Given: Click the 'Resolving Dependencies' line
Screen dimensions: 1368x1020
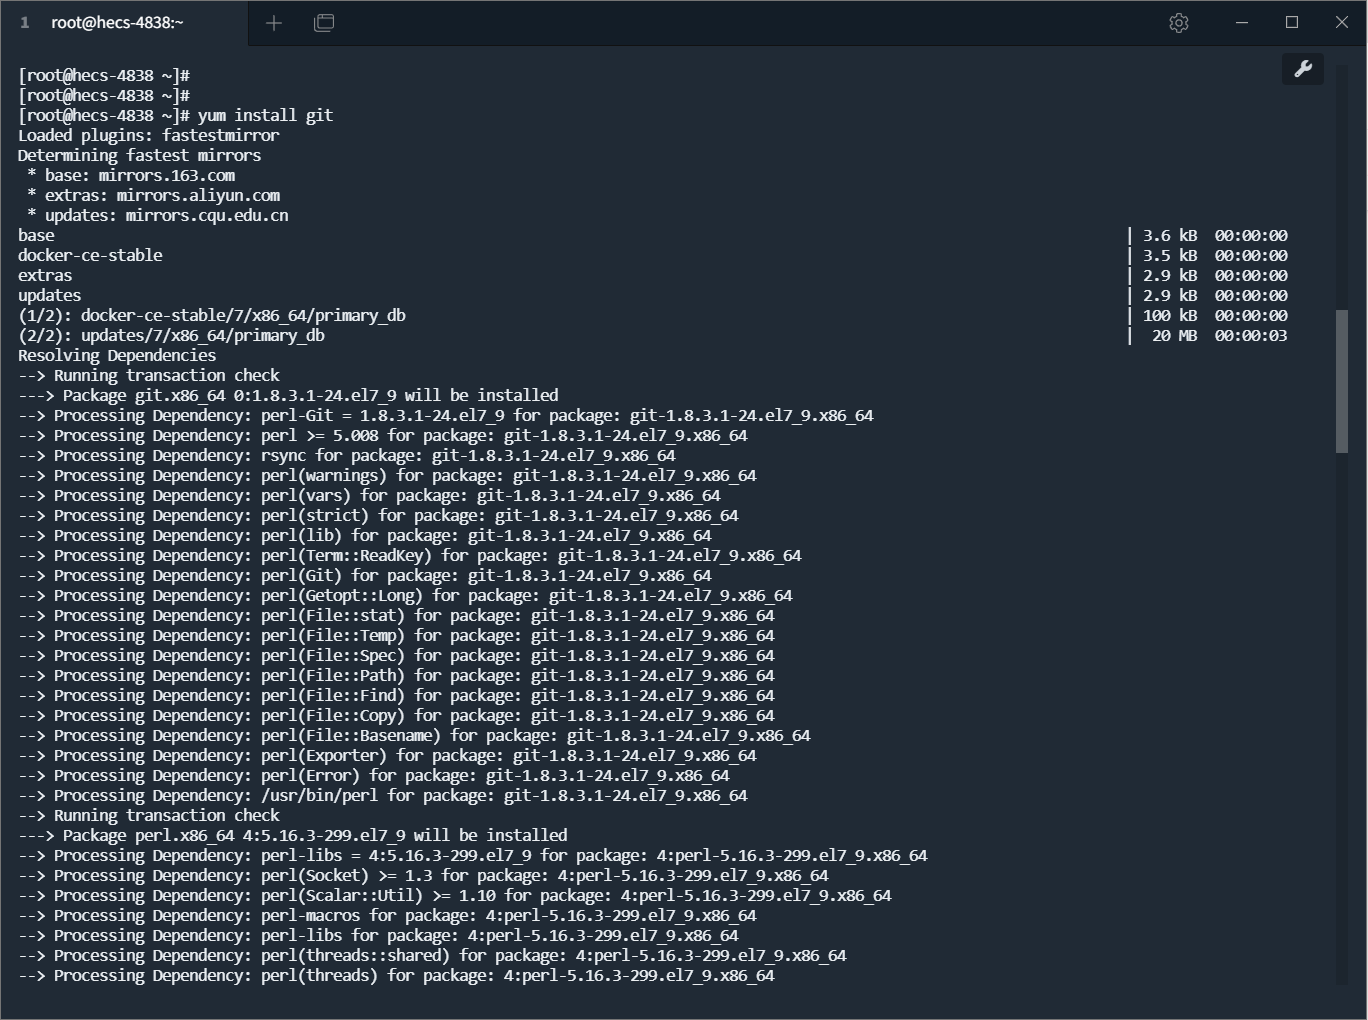Looking at the screenshot, I should (x=117, y=355).
